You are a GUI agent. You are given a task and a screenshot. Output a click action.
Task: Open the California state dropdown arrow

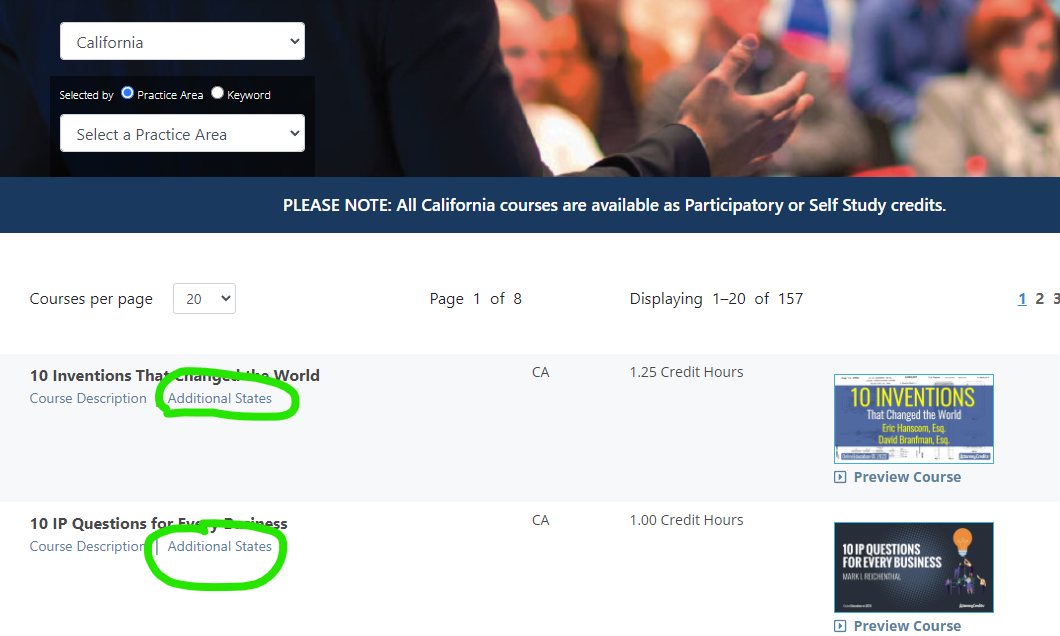pyautogui.click(x=293, y=41)
